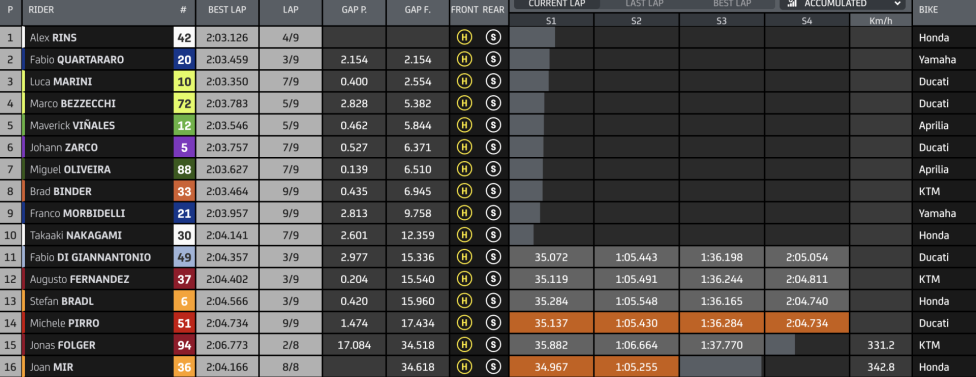976x377 pixels.
Task: Click the S1 sector column header
Action: tap(551, 21)
